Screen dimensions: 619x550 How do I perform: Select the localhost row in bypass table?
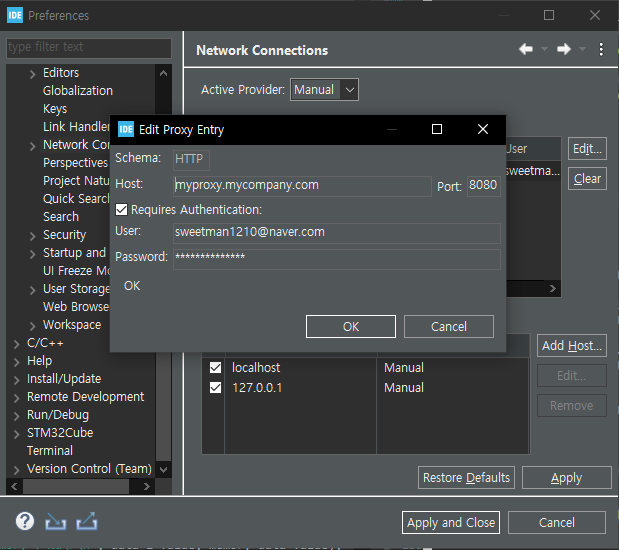click(366, 368)
